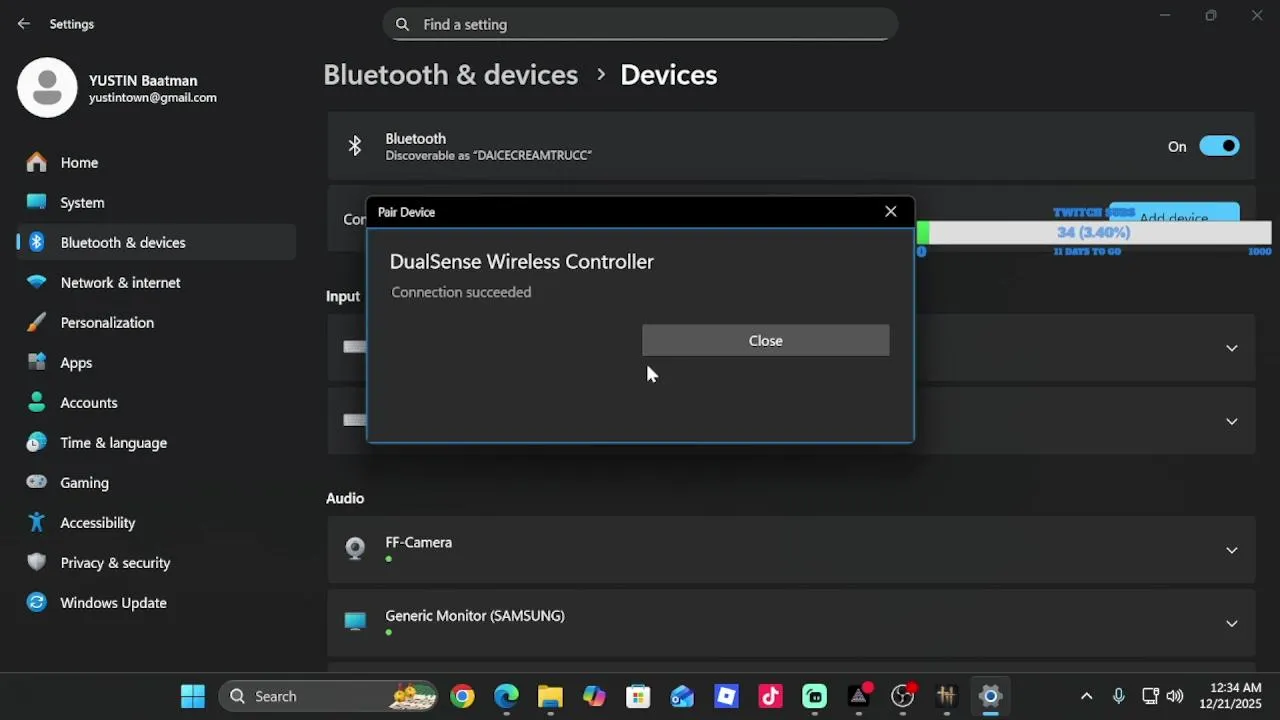Switch to Streamlabs in the taskbar
1280x720 pixels.
click(x=814, y=696)
